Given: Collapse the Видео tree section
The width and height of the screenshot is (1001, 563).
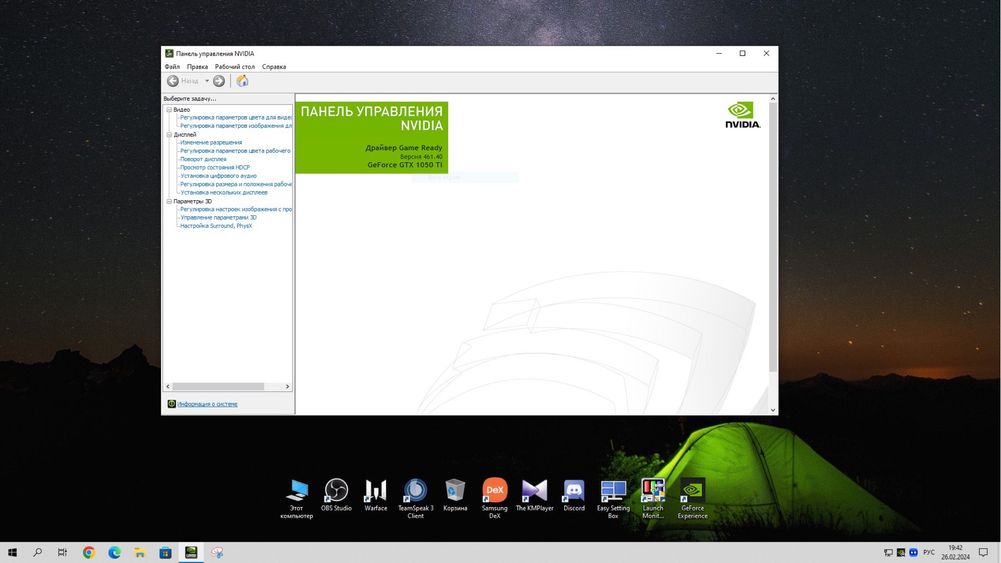Looking at the screenshot, I should [169, 110].
